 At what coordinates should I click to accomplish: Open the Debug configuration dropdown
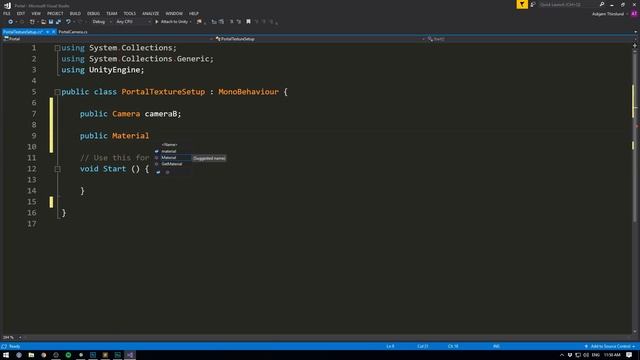coord(102,22)
